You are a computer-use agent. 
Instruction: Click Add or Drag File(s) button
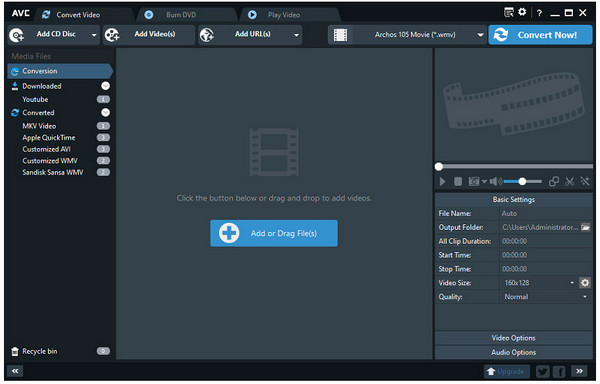274,233
